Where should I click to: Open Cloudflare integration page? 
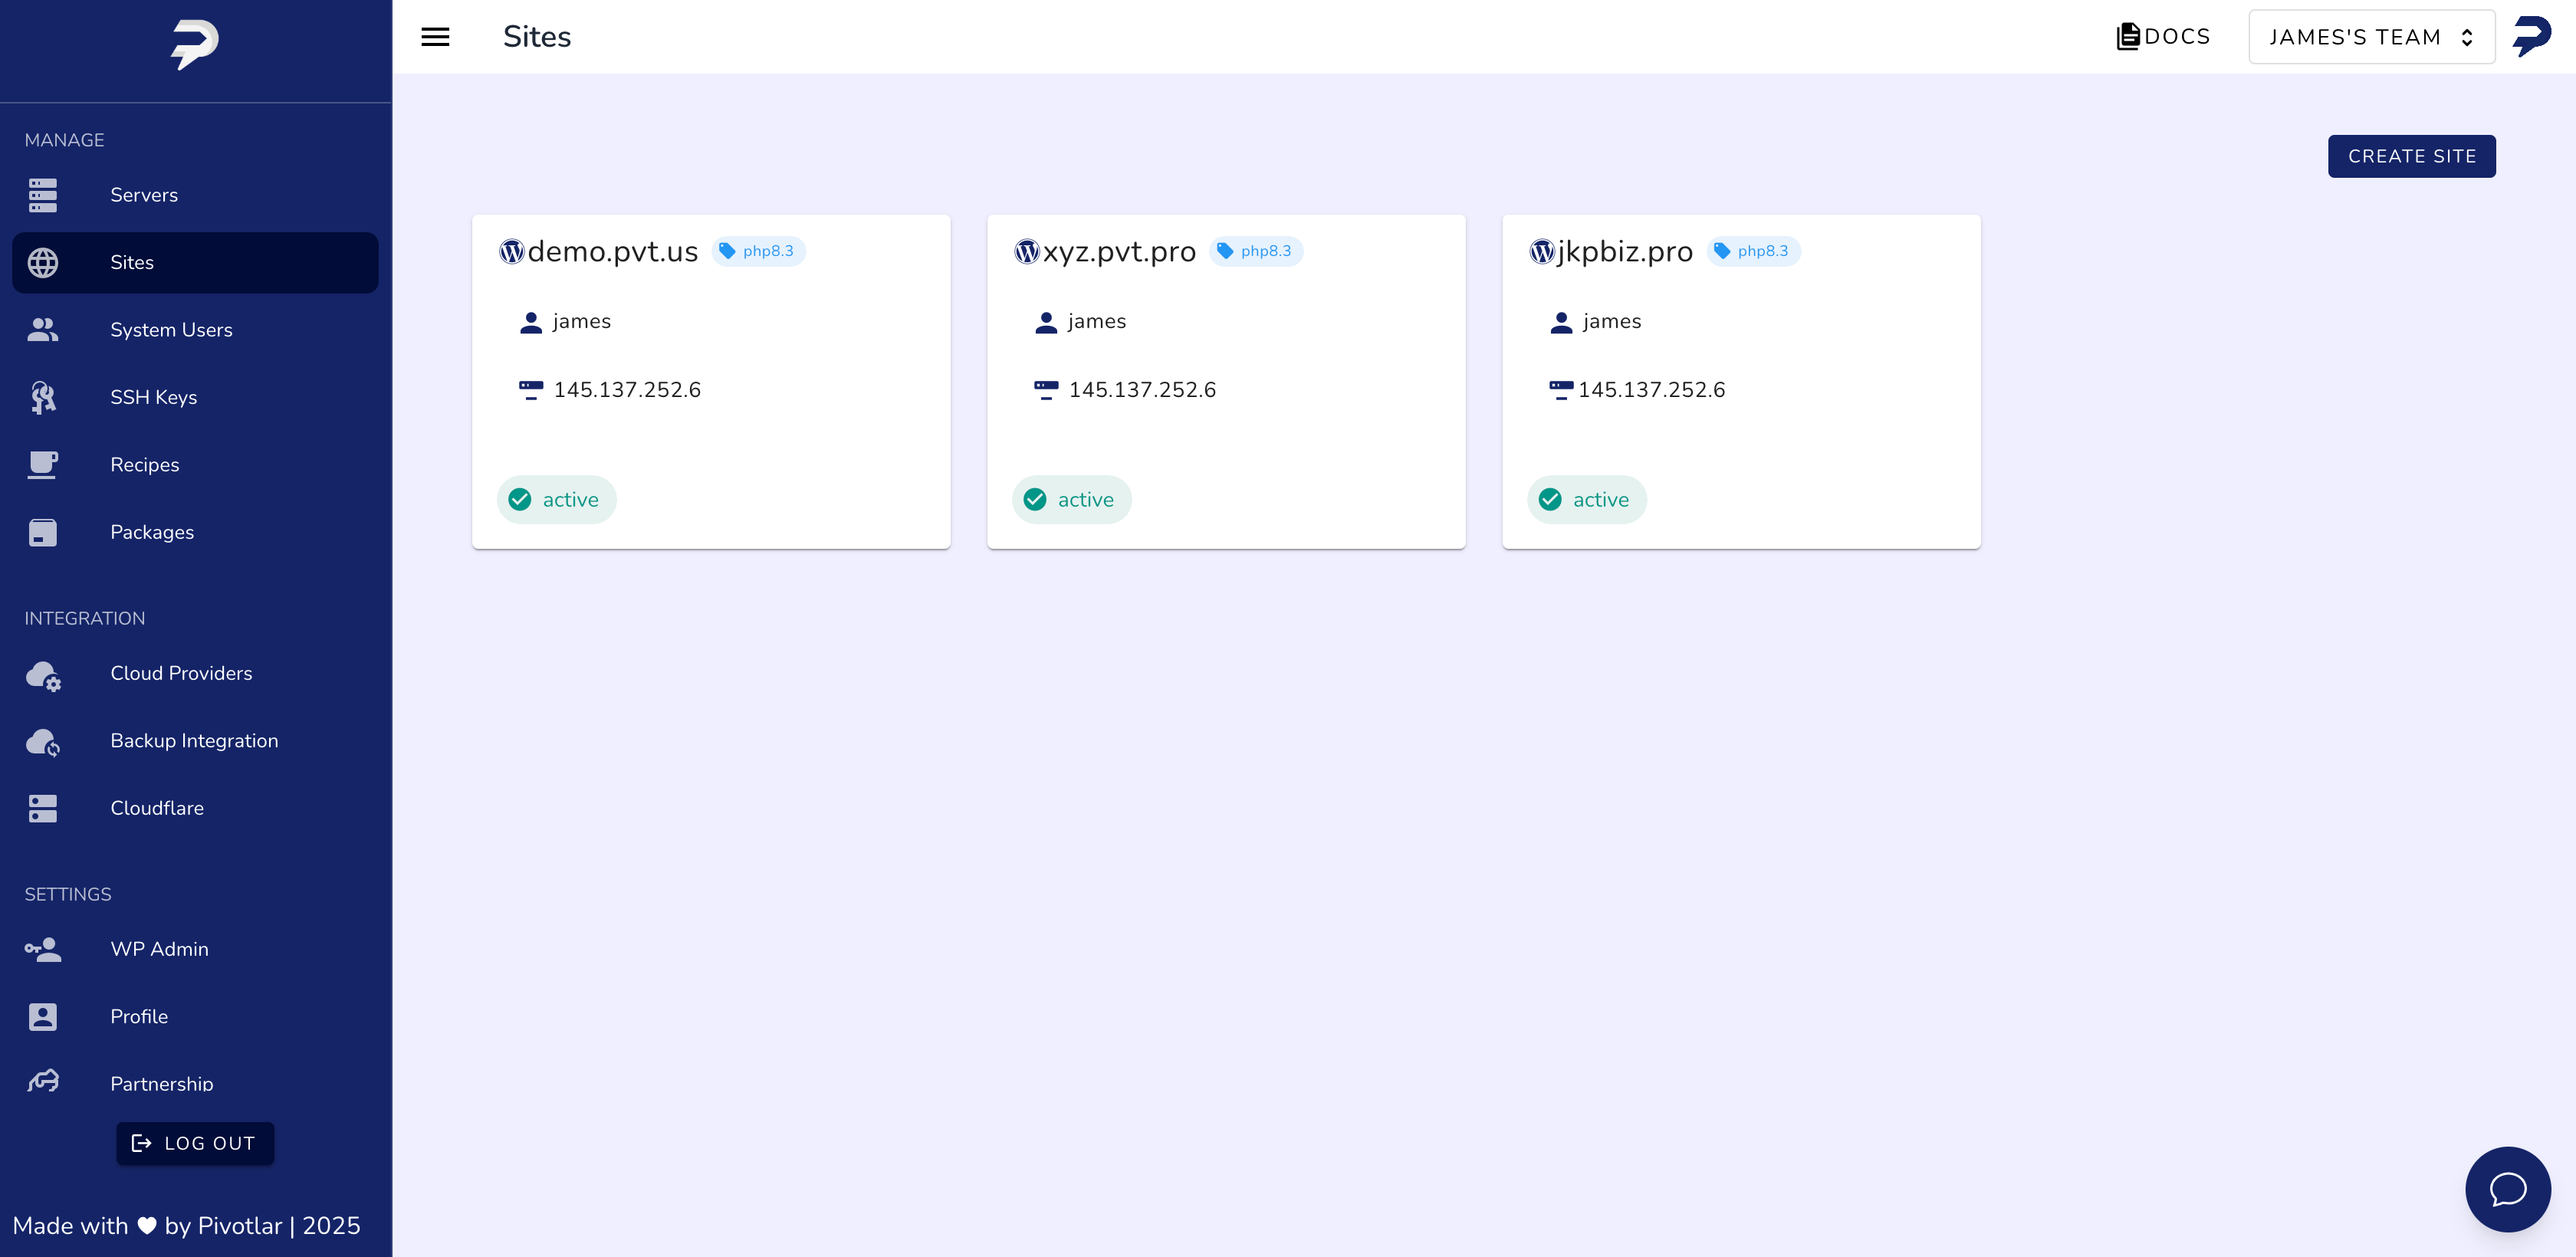[157, 808]
